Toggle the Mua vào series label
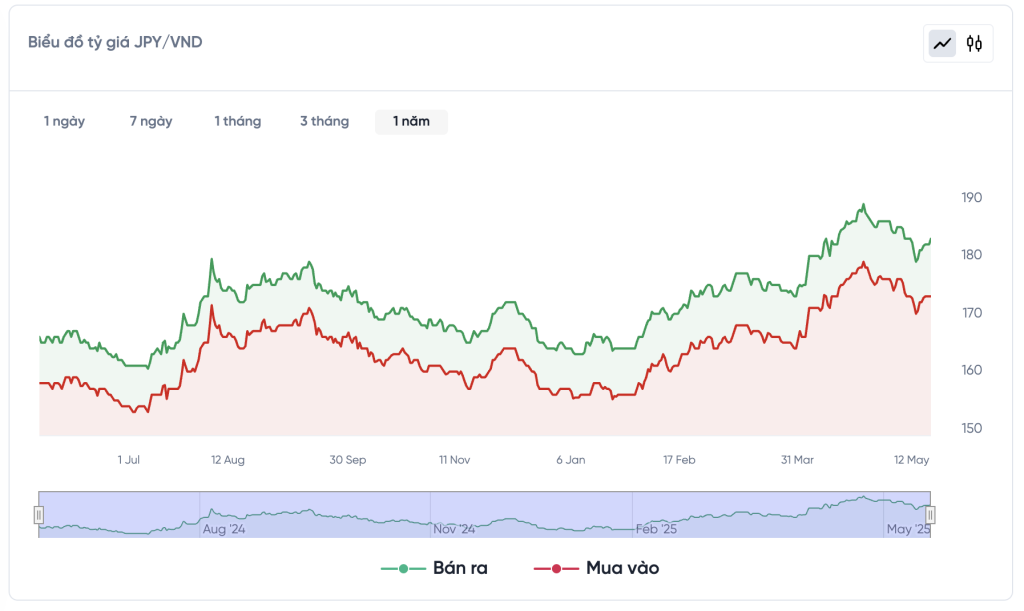 622,568
